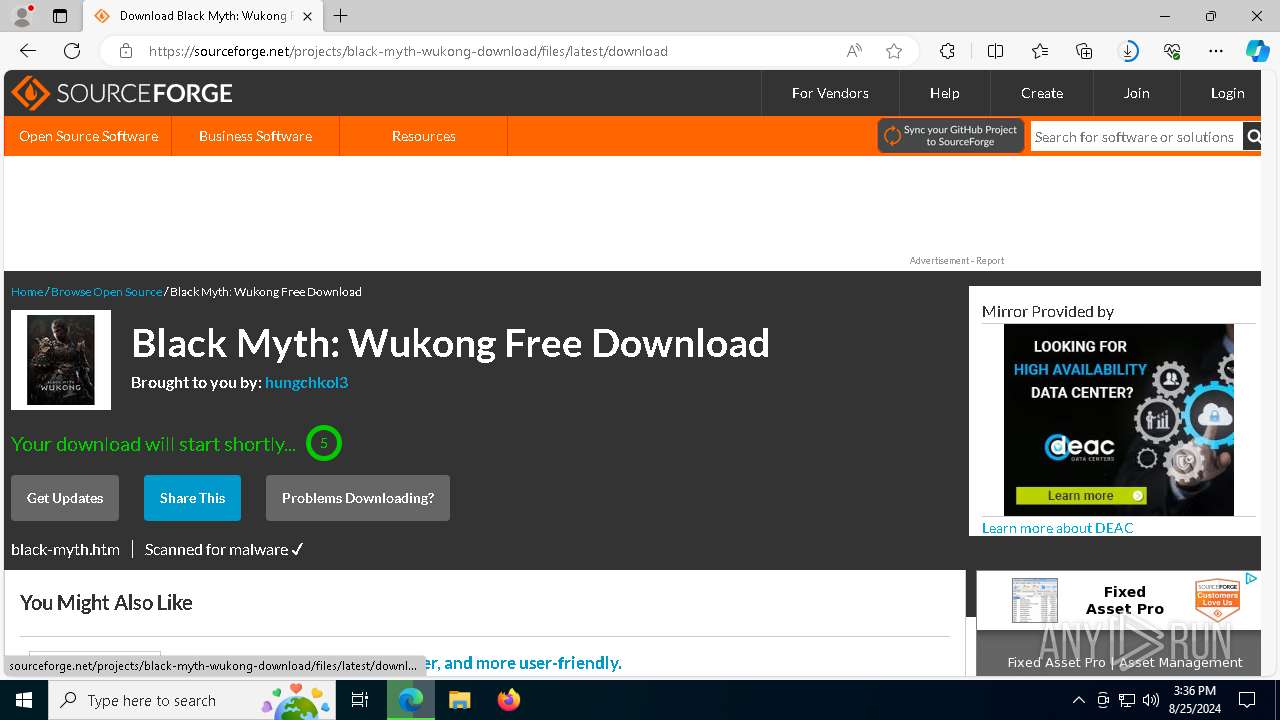Follow the Home breadcrumb link

point(27,292)
